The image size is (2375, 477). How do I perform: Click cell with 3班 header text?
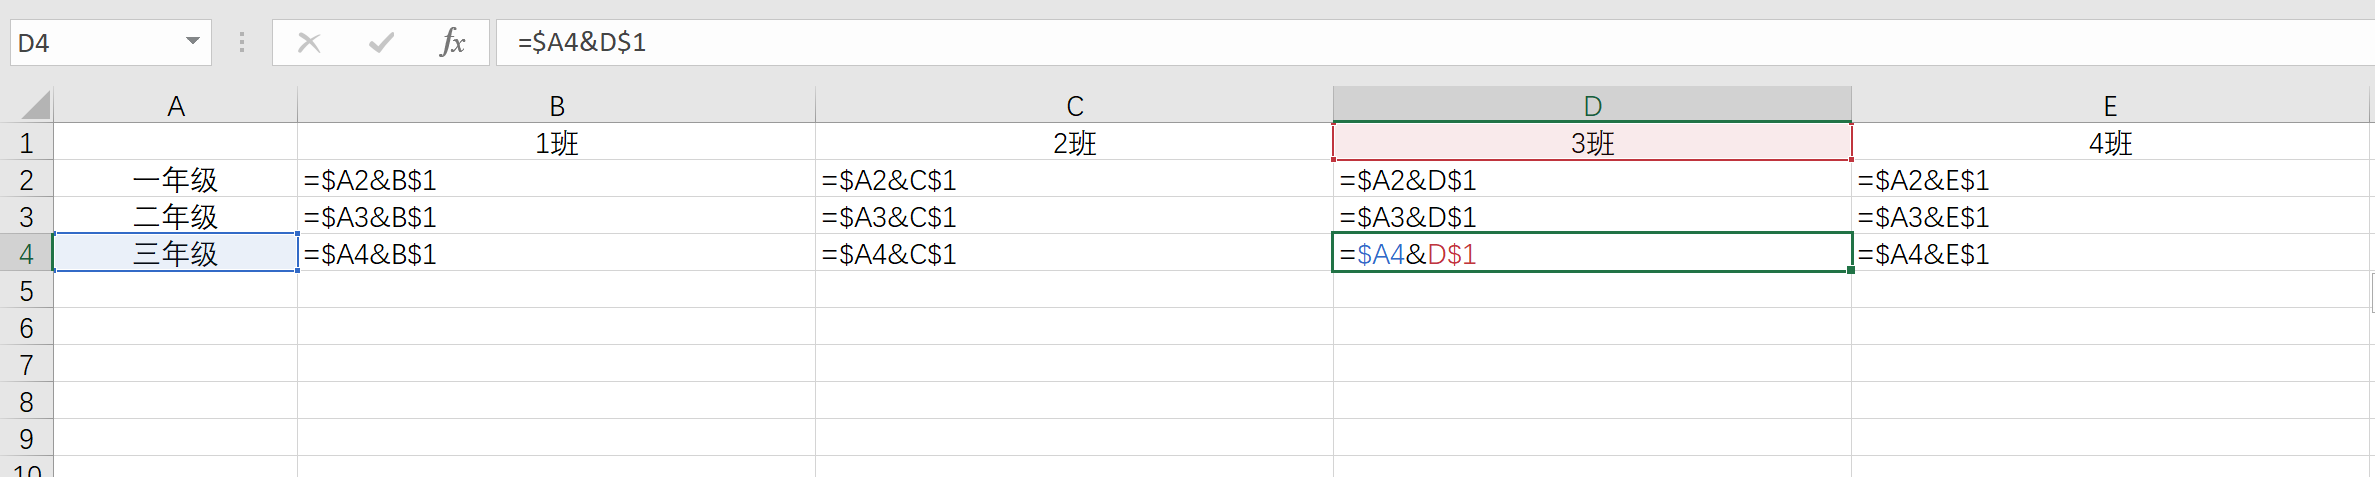1593,143
